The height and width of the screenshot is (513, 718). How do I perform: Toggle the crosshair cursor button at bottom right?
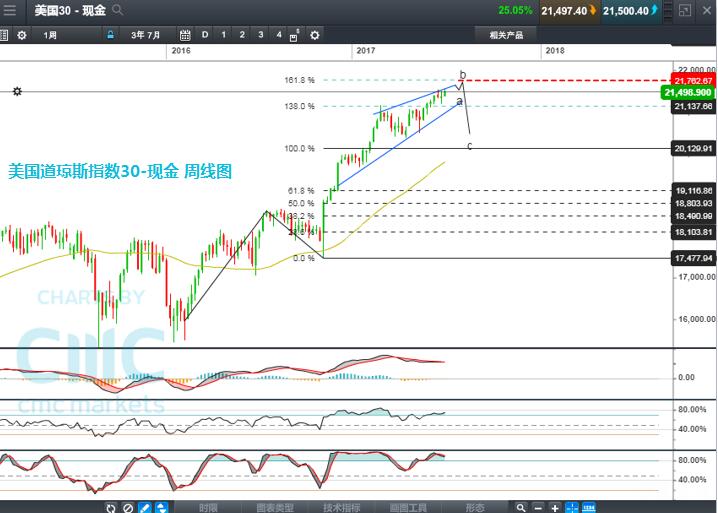coord(574,507)
